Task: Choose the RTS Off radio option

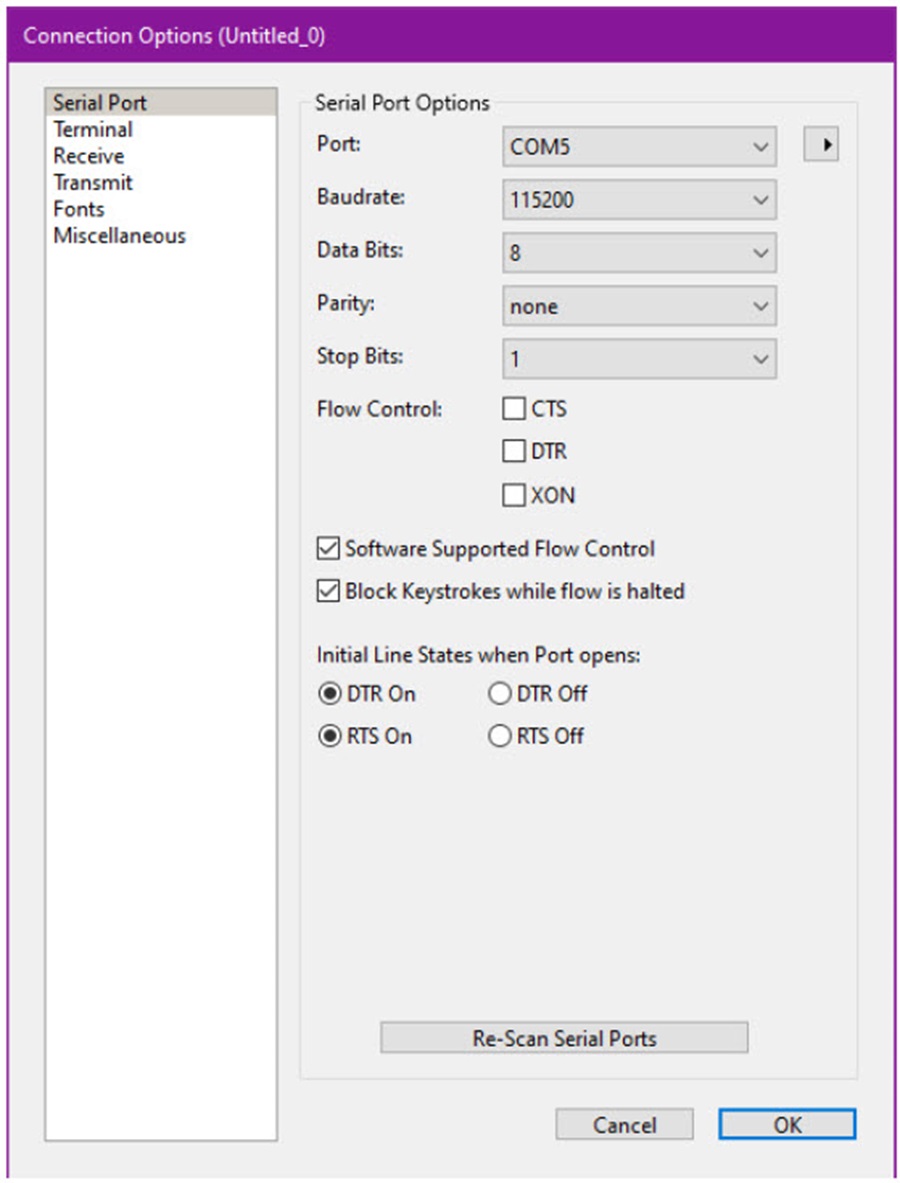Action: coord(499,736)
